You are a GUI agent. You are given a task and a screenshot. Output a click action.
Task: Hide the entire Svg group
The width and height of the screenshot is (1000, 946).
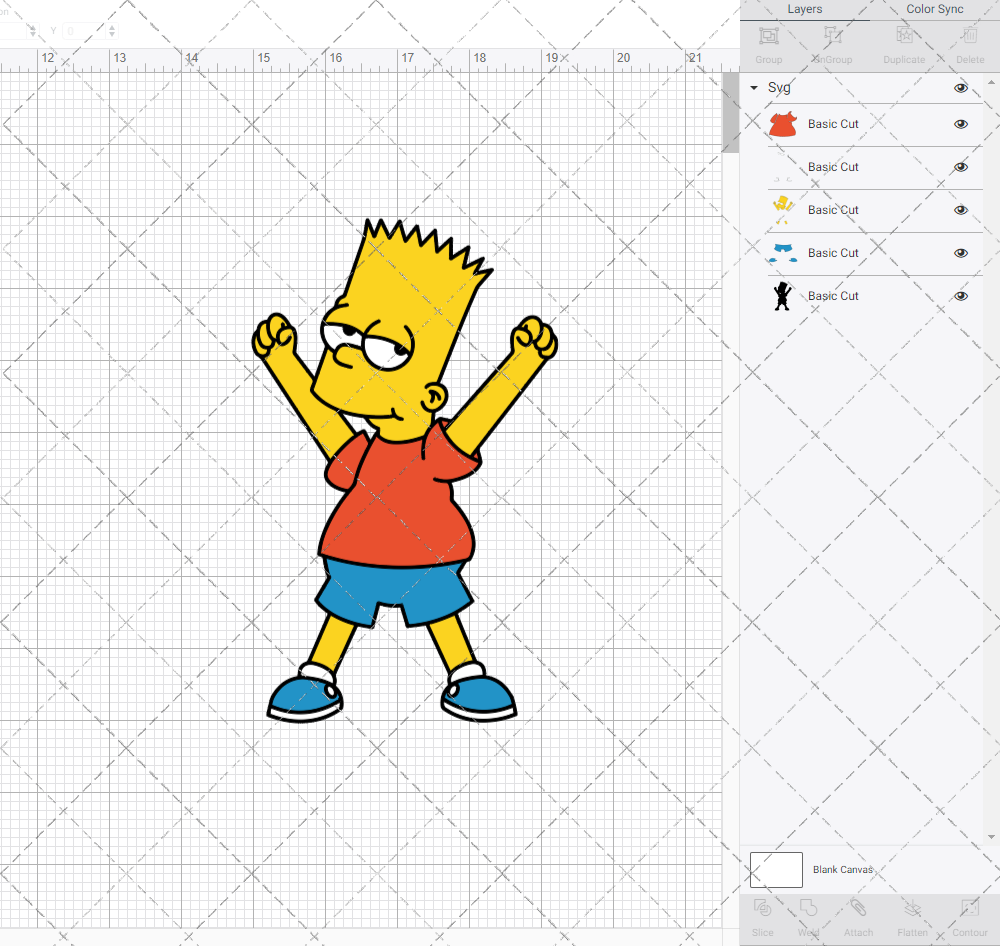[960, 87]
